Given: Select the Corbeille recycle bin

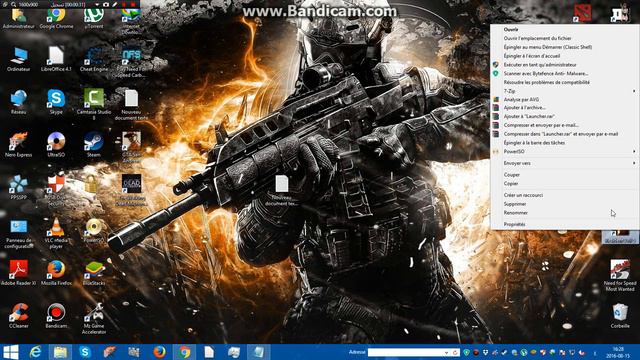Looking at the screenshot, I should [x=620, y=315].
